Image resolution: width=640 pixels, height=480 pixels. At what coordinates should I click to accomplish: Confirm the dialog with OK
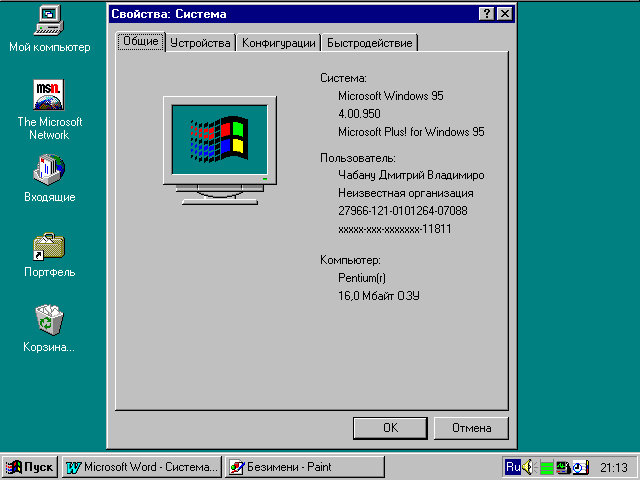point(390,428)
